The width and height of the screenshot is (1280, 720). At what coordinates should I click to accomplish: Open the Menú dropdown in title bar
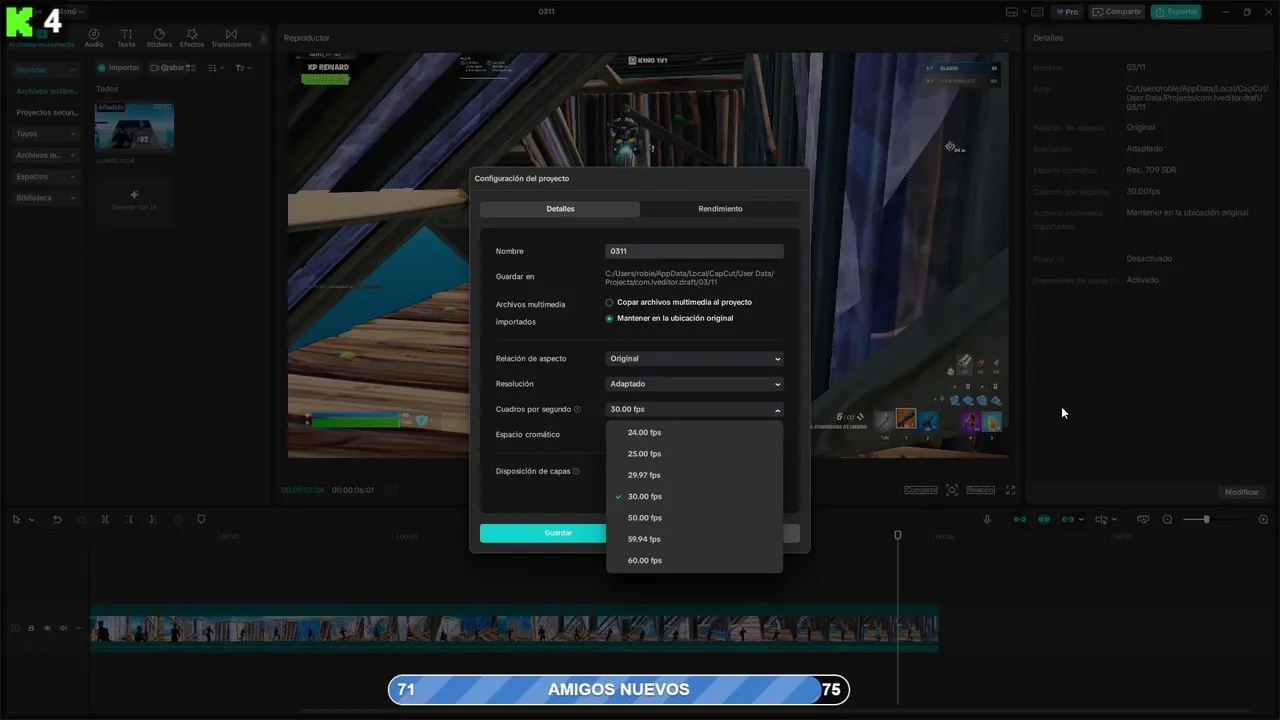[x=68, y=12]
